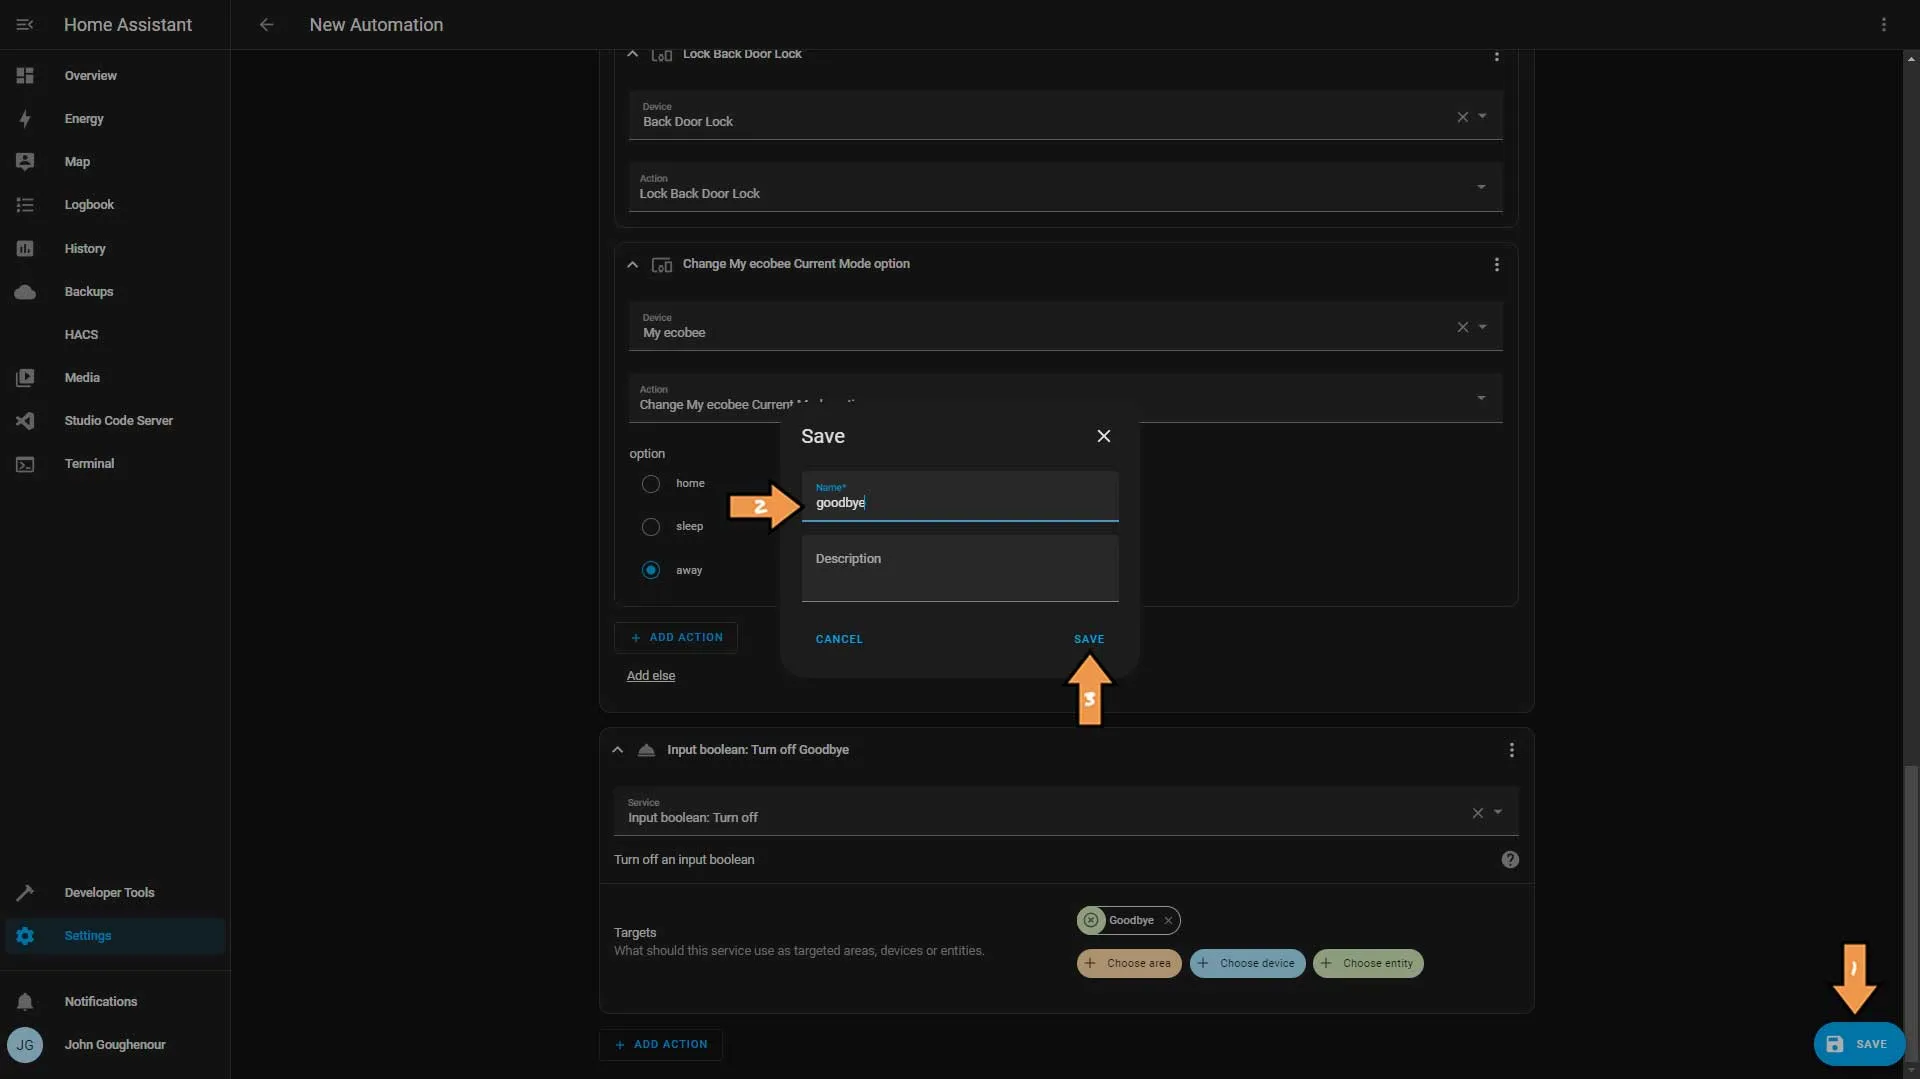Clear the My ecobee device field

[x=1462, y=327]
